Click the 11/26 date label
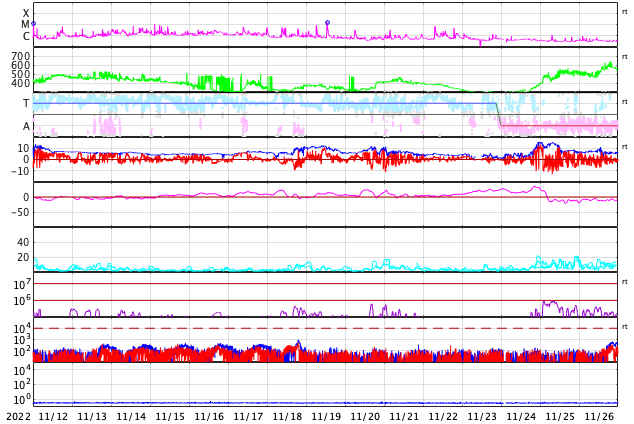The width and height of the screenshot is (634, 424). tap(599, 416)
